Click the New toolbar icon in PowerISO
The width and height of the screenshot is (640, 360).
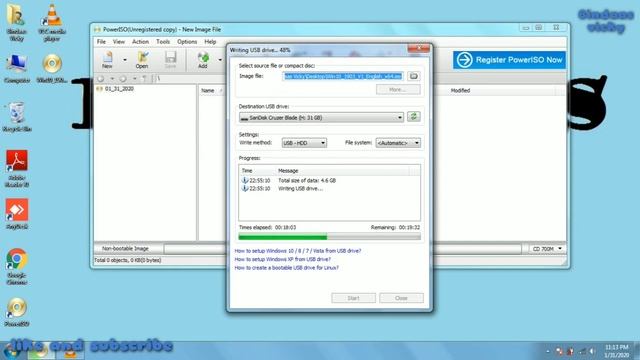(107, 60)
